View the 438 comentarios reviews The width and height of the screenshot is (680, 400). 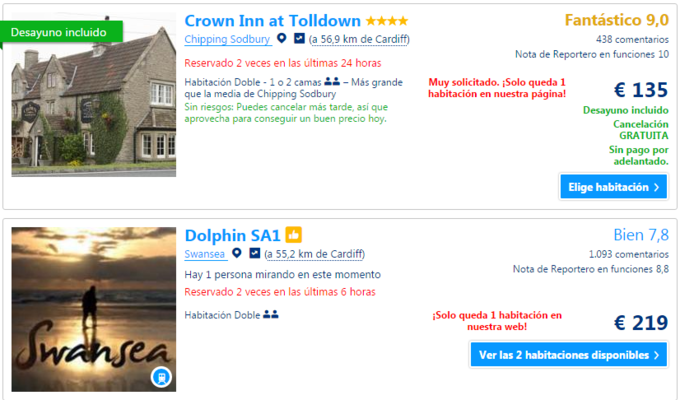click(x=634, y=38)
